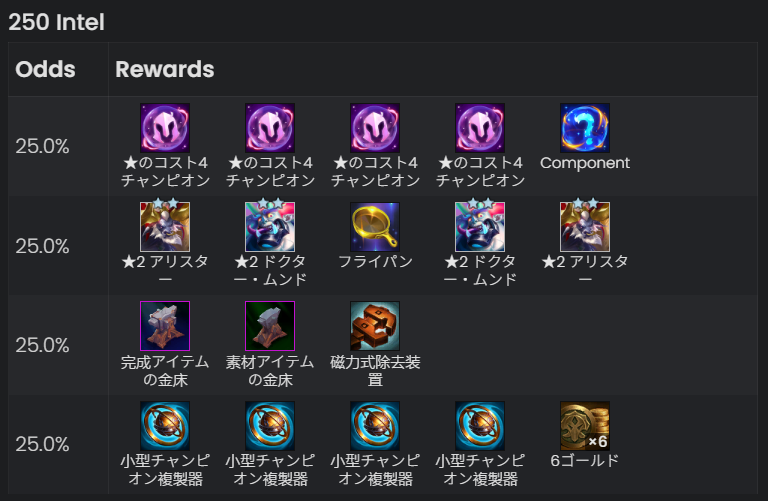Click the first purple cost-4 champion orb
This screenshot has height=501, width=768.
coord(165,128)
